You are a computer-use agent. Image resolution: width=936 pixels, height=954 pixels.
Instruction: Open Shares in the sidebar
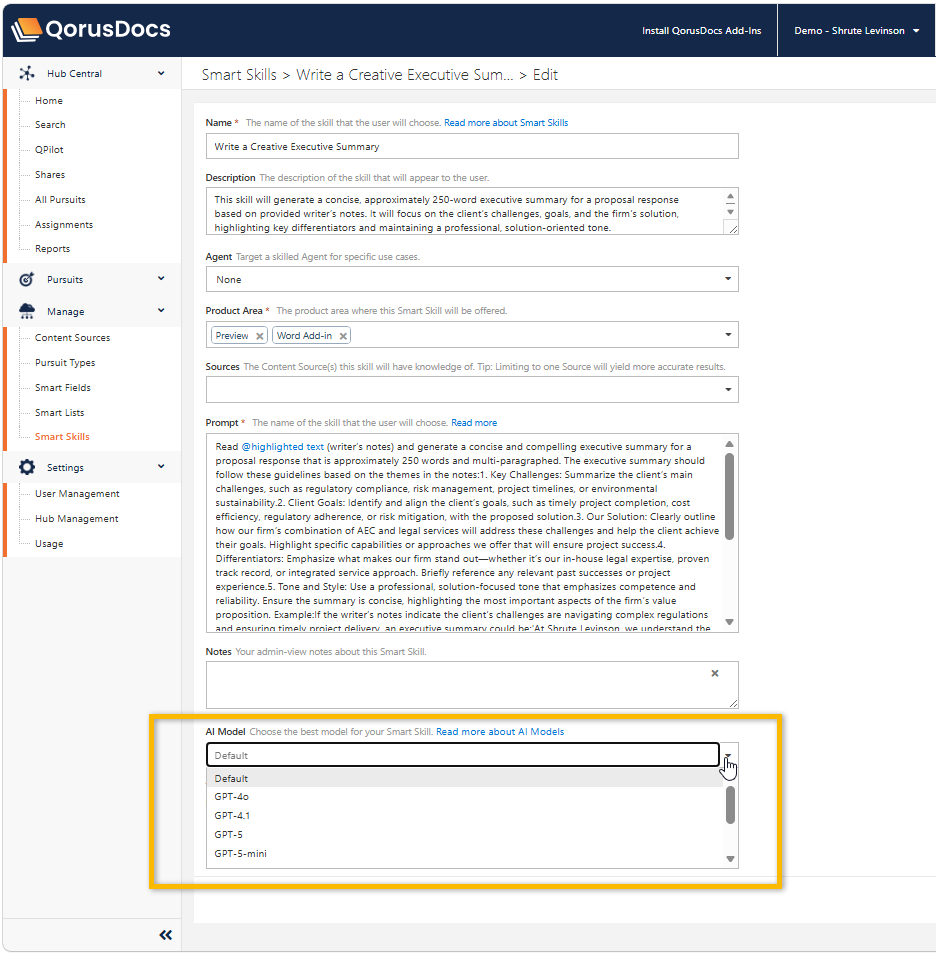point(50,175)
